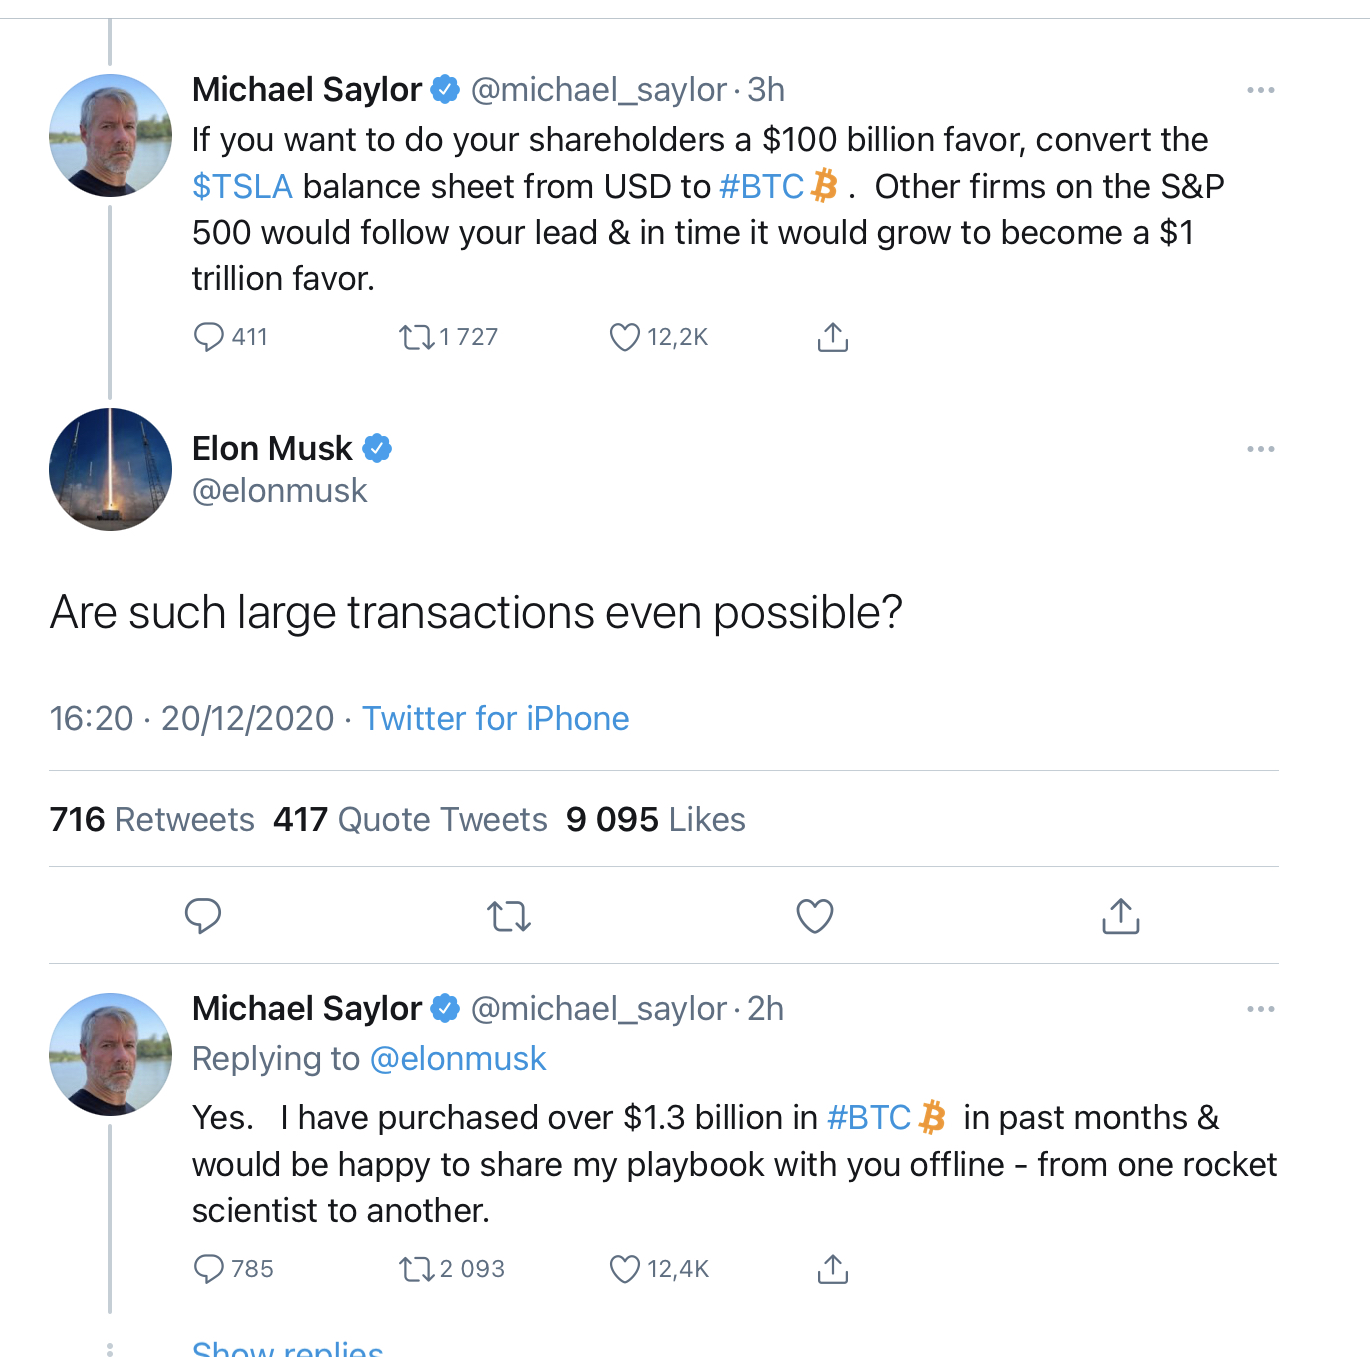Reply to Elon Musk's main tweet
Image resolution: width=1370 pixels, height=1357 pixels.
point(203,915)
